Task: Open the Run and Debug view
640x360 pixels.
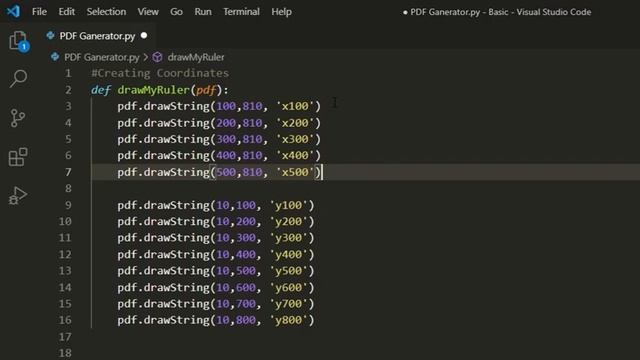Action: [18, 196]
